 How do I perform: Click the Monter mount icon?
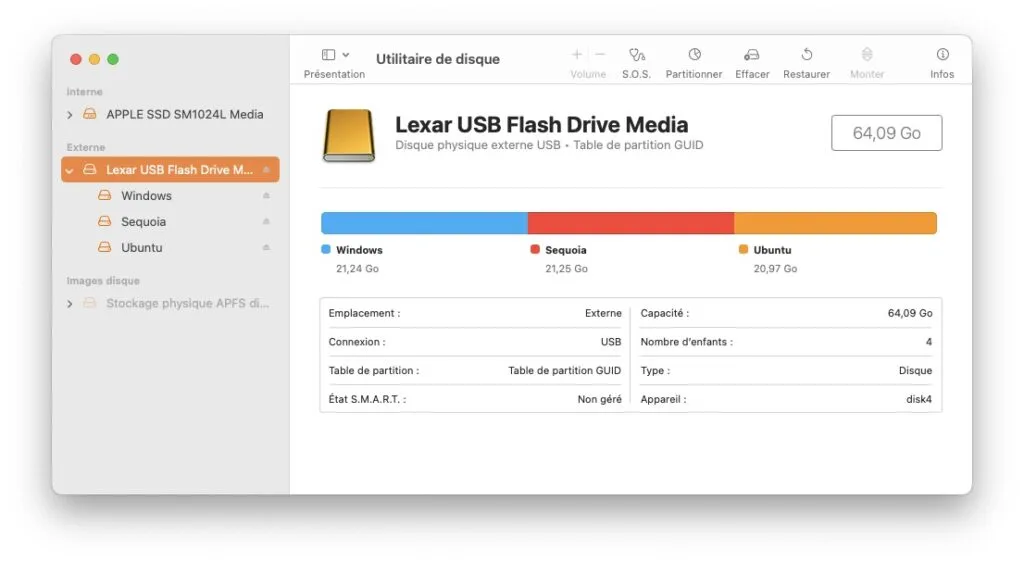tap(867, 54)
